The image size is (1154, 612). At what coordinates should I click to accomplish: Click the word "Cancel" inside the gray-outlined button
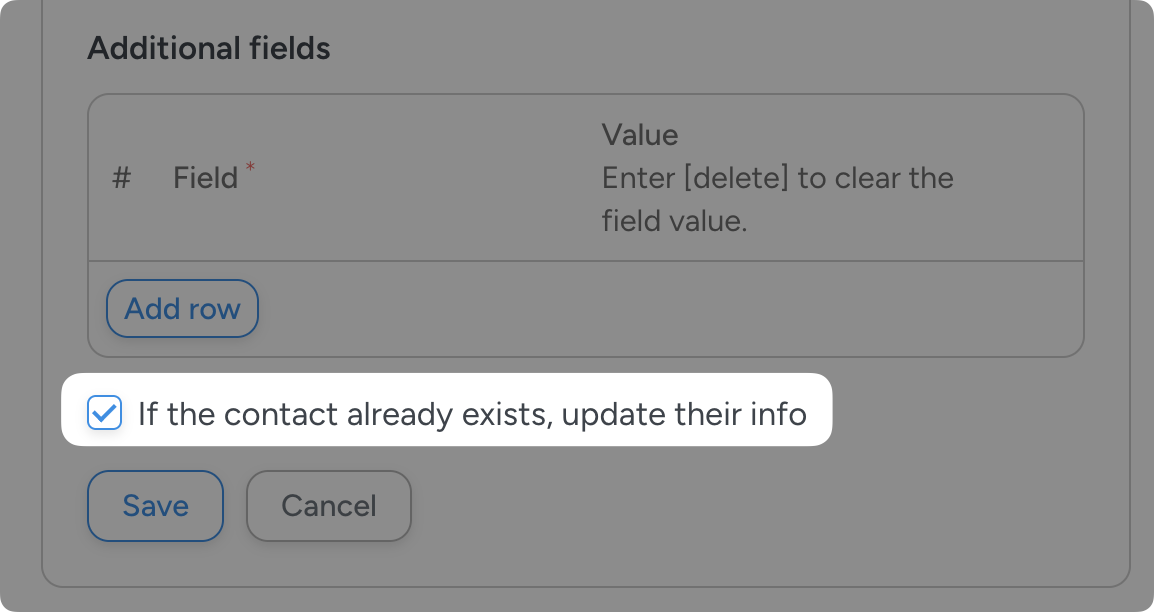tap(328, 506)
